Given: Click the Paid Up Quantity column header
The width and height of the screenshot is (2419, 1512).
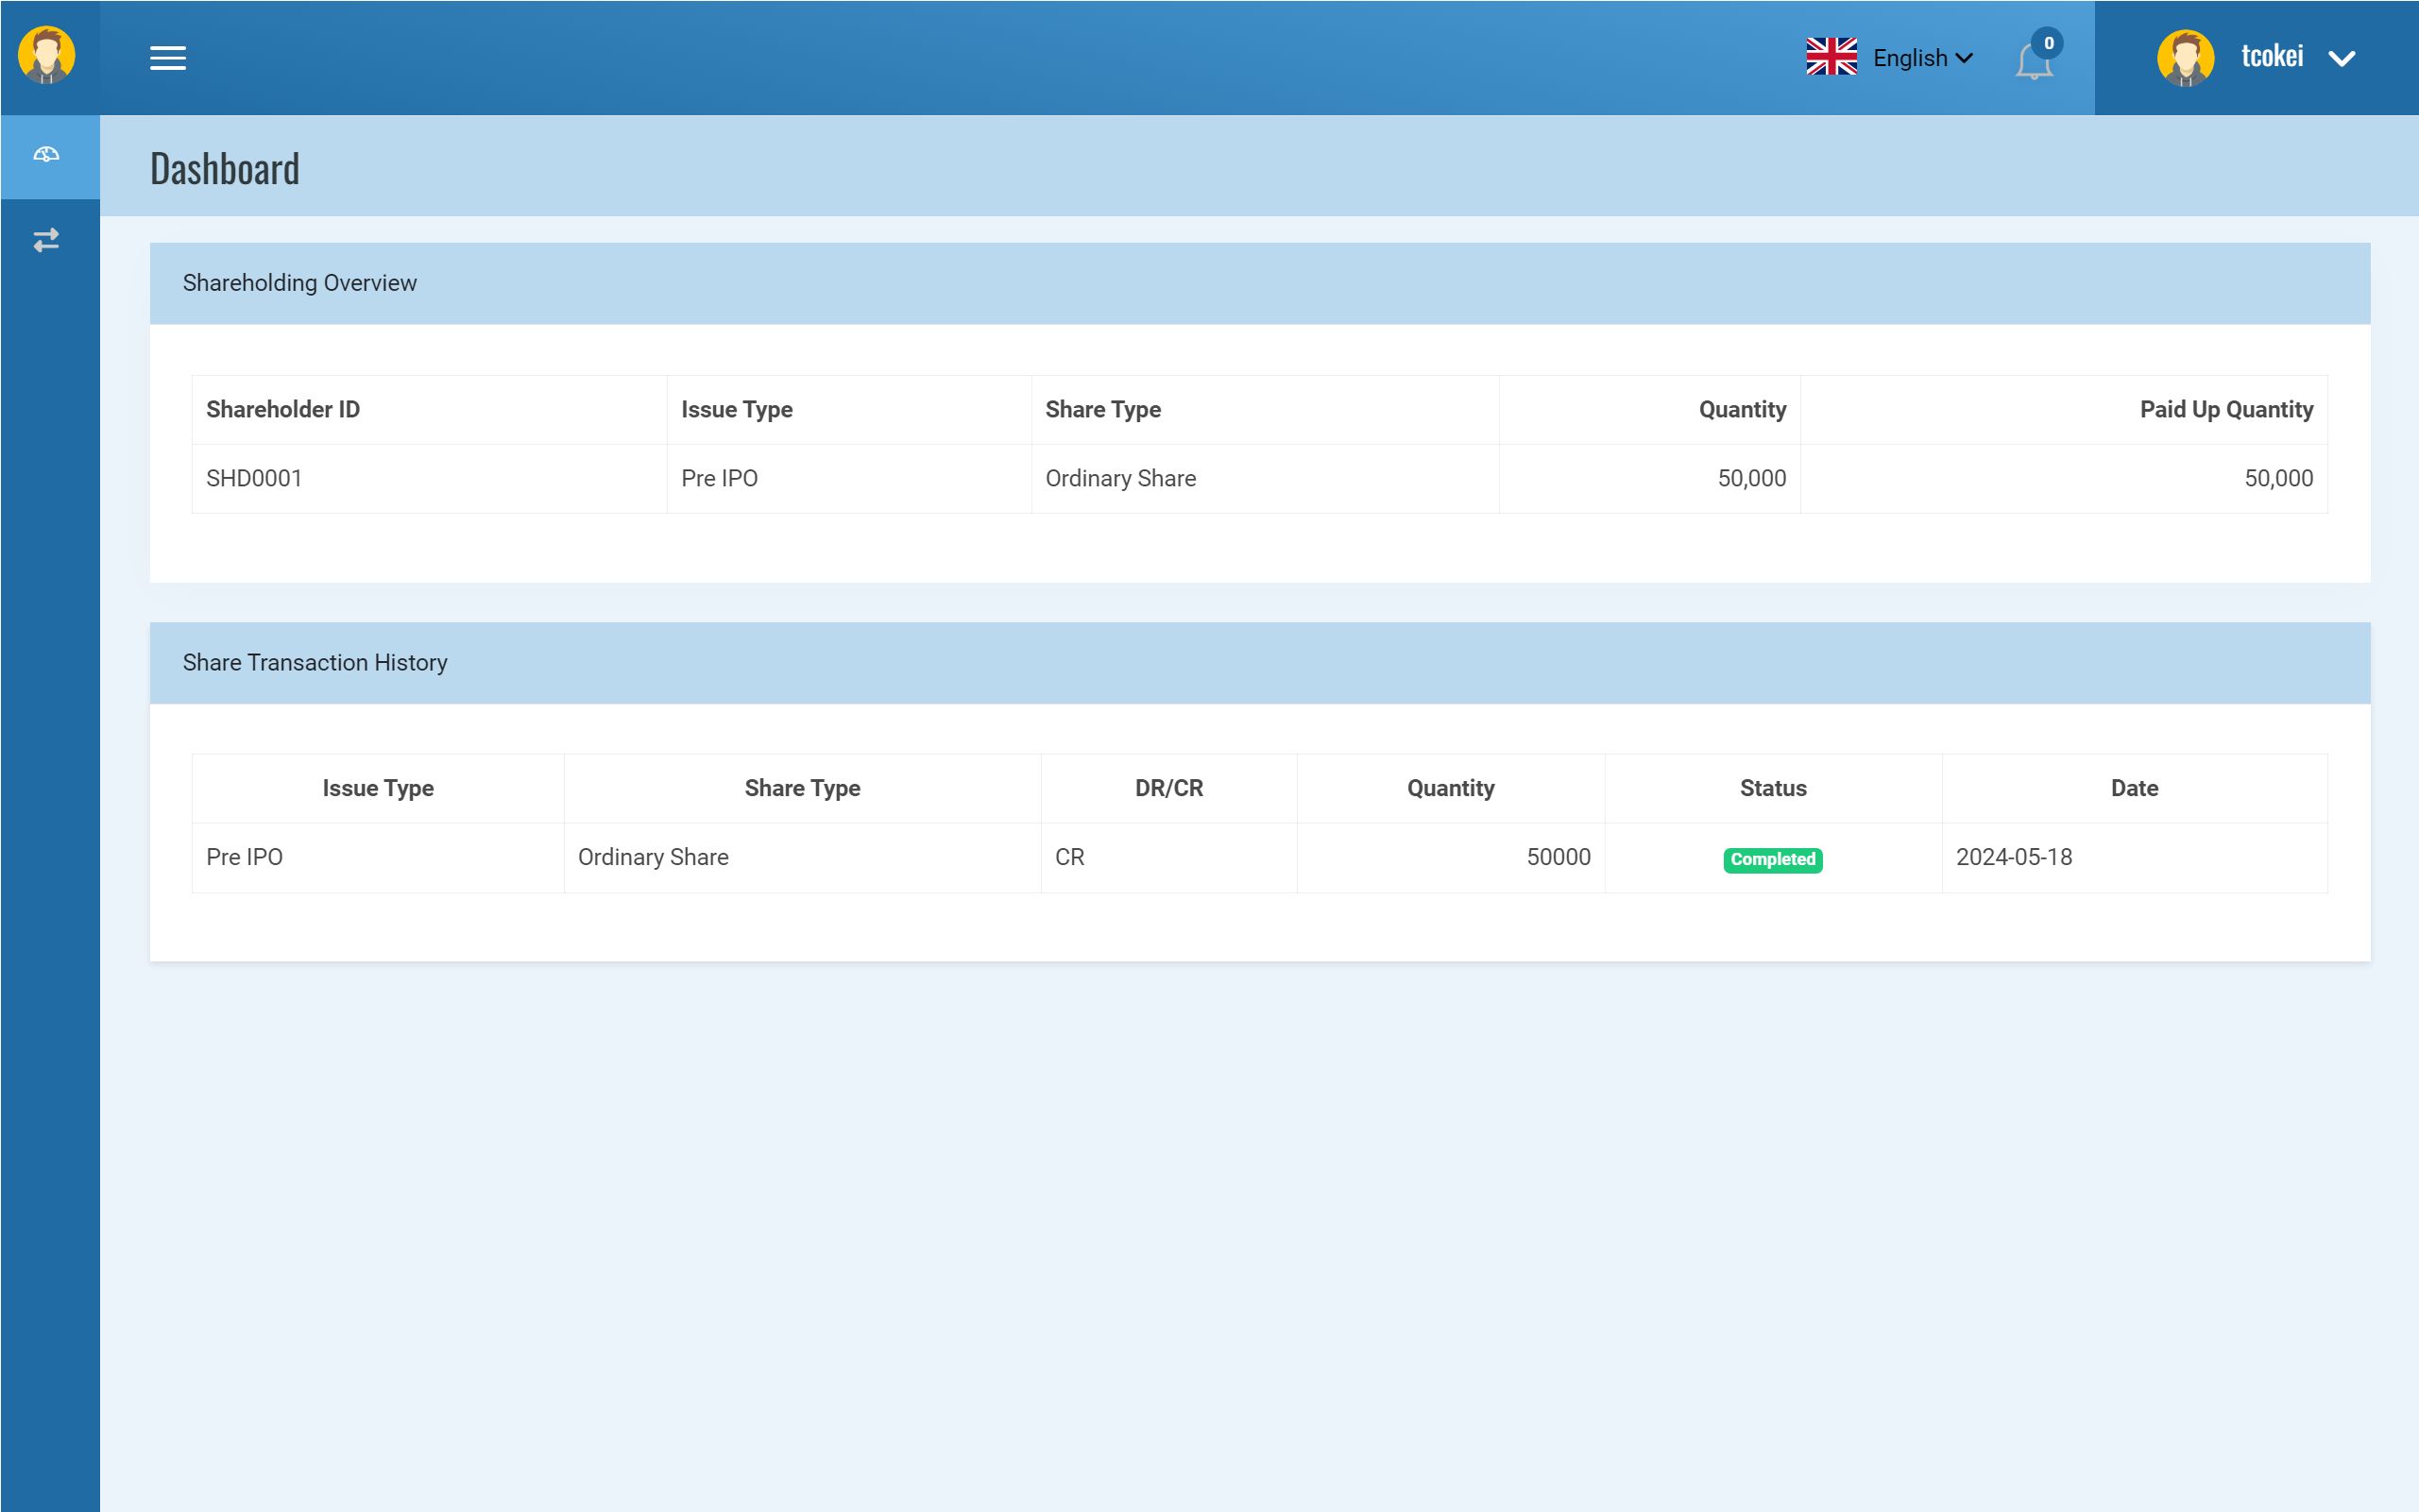Looking at the screenshot, I should pyautogui.click(x=2225, y=409).
